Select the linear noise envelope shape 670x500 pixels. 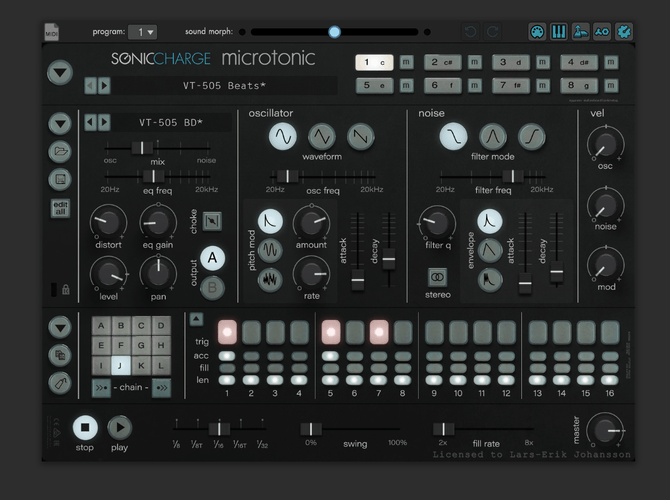pyautogui.click(x=490, y=250)
